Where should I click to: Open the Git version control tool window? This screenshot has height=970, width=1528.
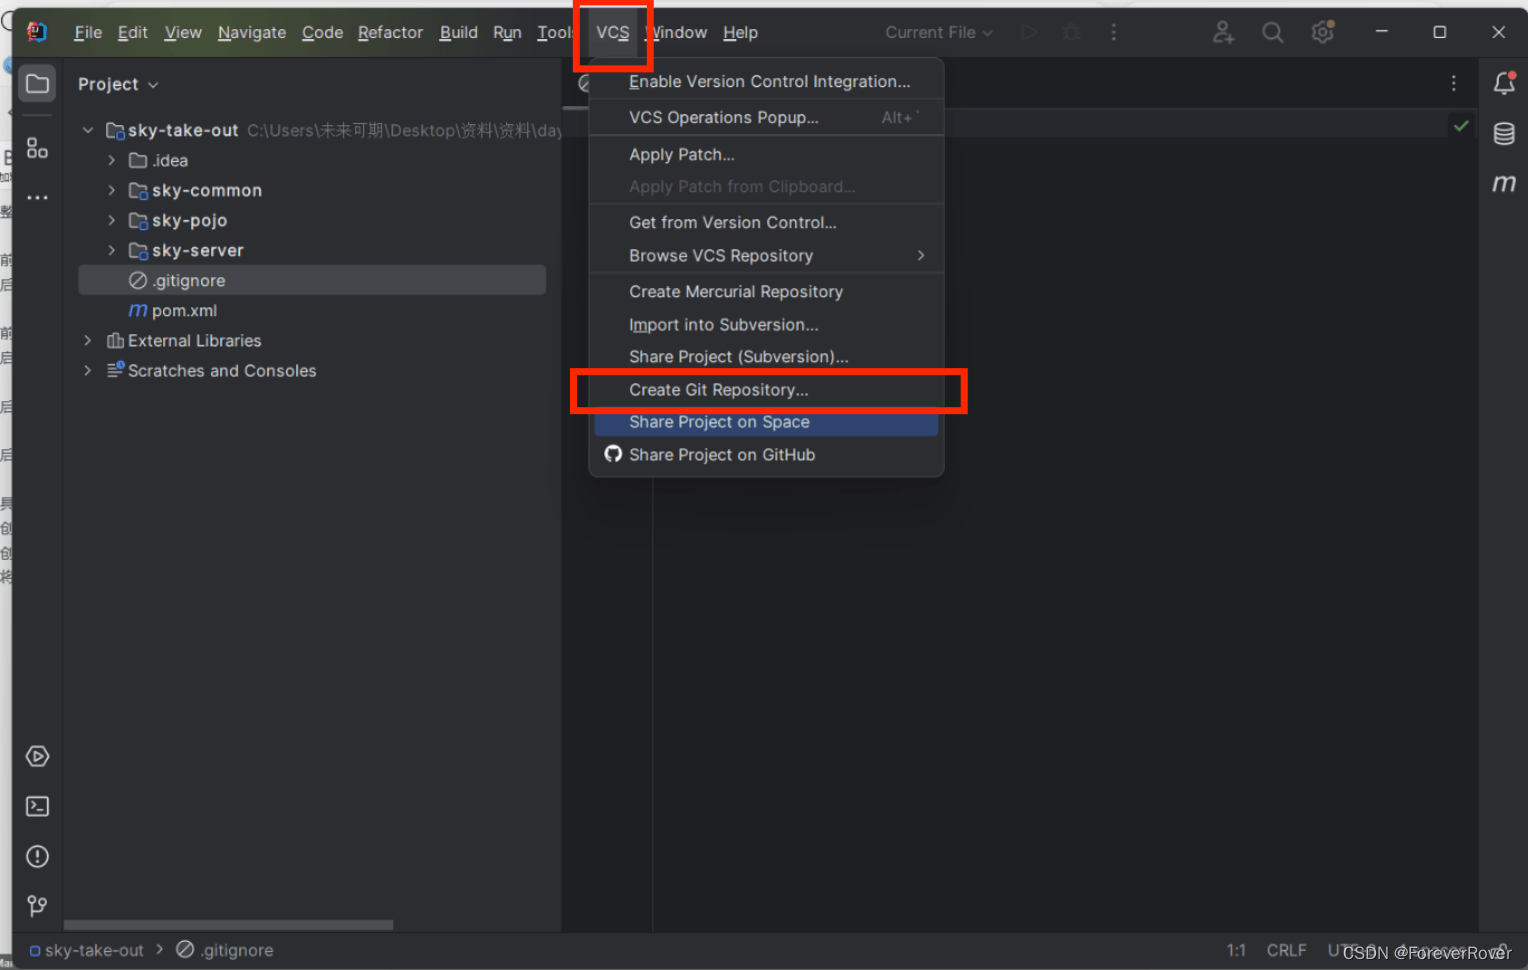tap(37, 906)
